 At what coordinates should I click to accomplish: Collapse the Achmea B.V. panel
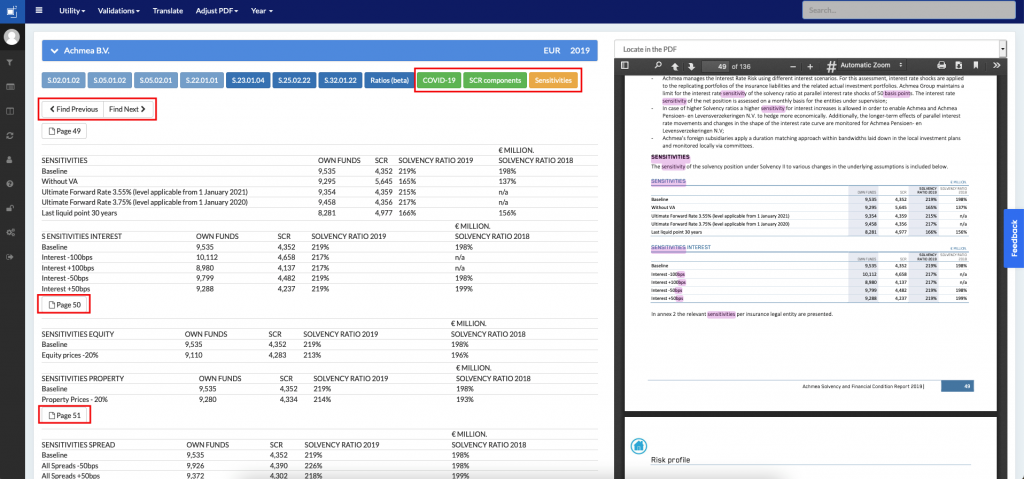55,49
